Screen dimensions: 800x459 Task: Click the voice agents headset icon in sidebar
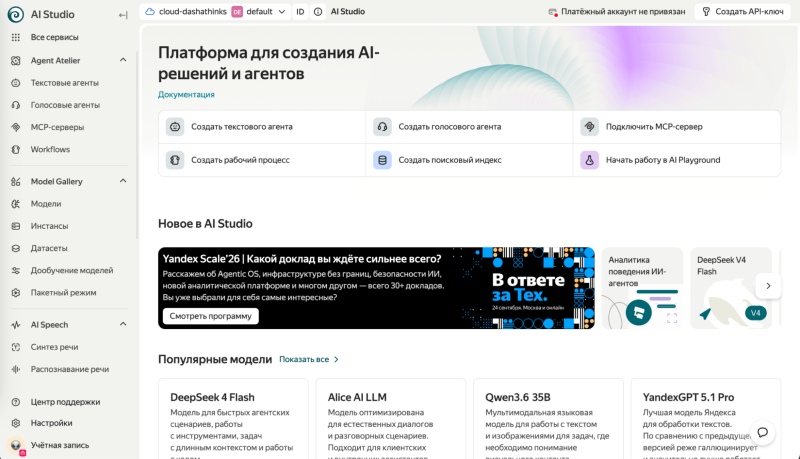click(x=16, y=105)
